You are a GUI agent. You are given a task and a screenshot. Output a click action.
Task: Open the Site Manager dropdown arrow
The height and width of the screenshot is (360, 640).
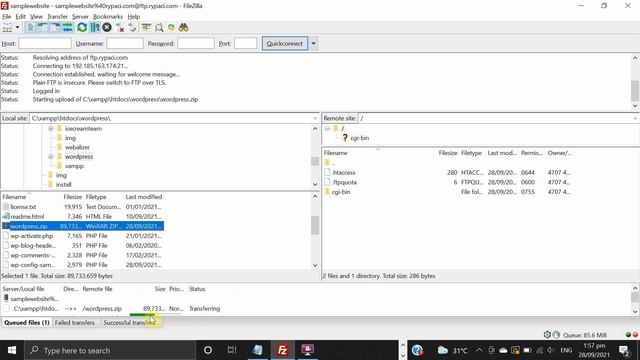point(17,28)
